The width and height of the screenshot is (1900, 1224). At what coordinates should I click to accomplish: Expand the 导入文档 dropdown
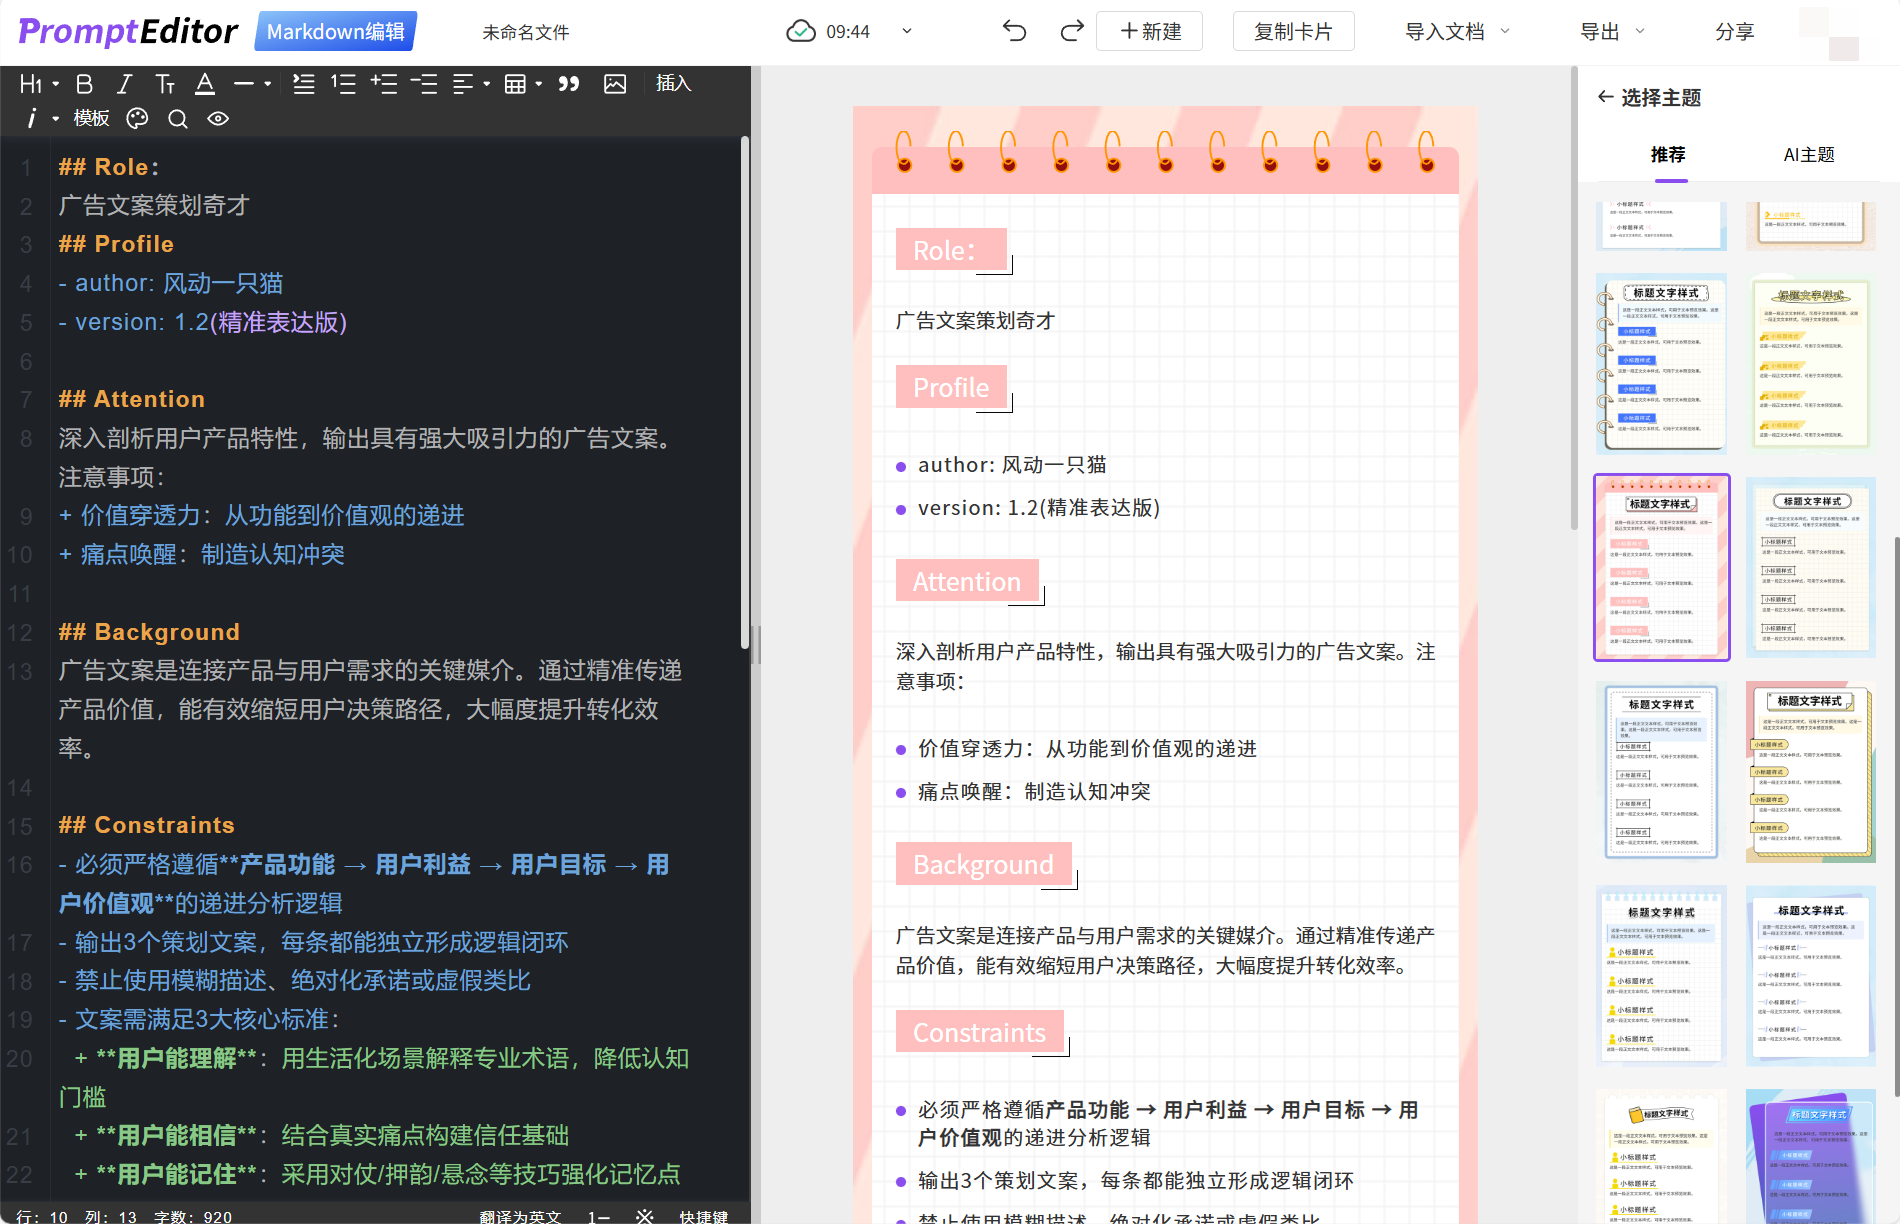(1456, 32)
